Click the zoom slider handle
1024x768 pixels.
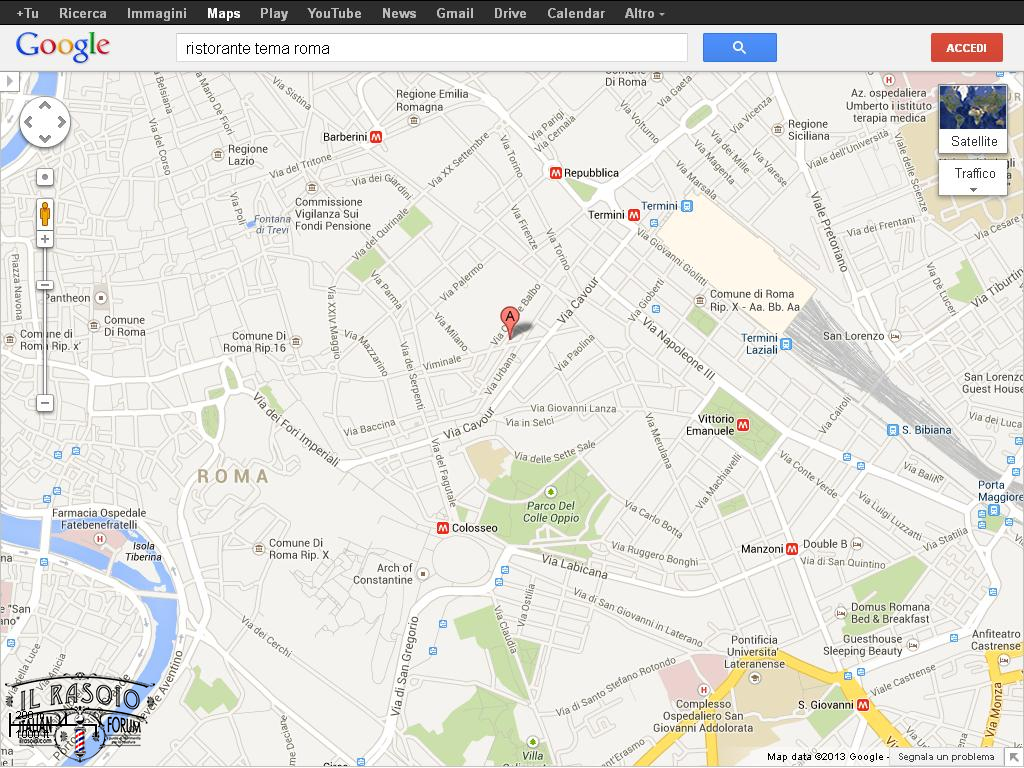pos(45,285)
